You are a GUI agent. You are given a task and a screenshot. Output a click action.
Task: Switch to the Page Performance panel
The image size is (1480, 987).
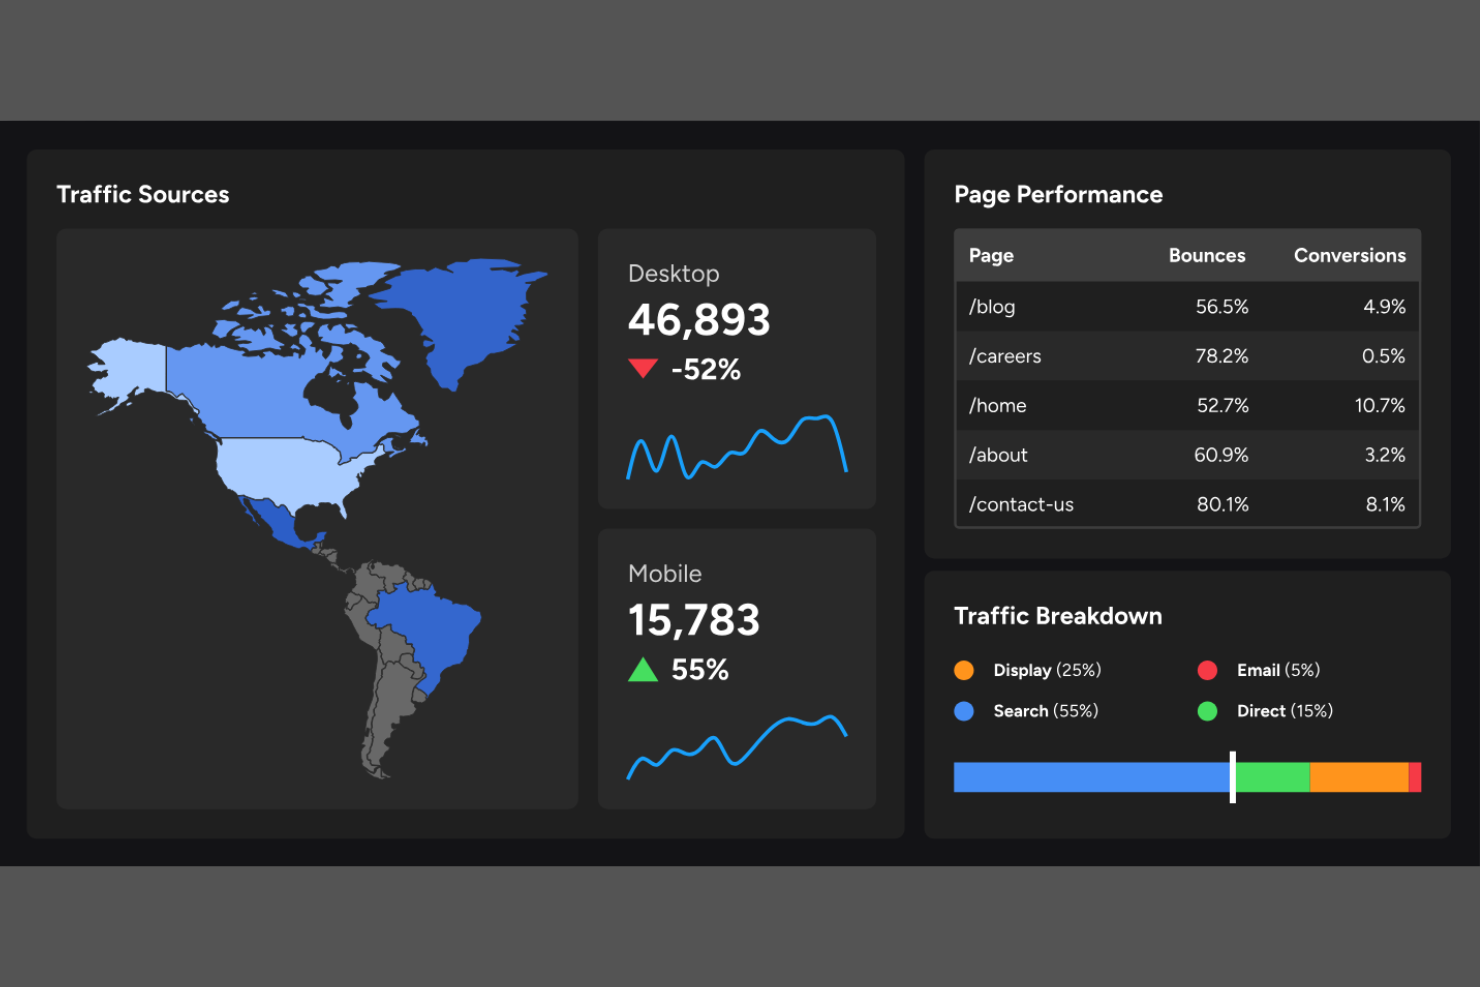[x=1059, y=194]
